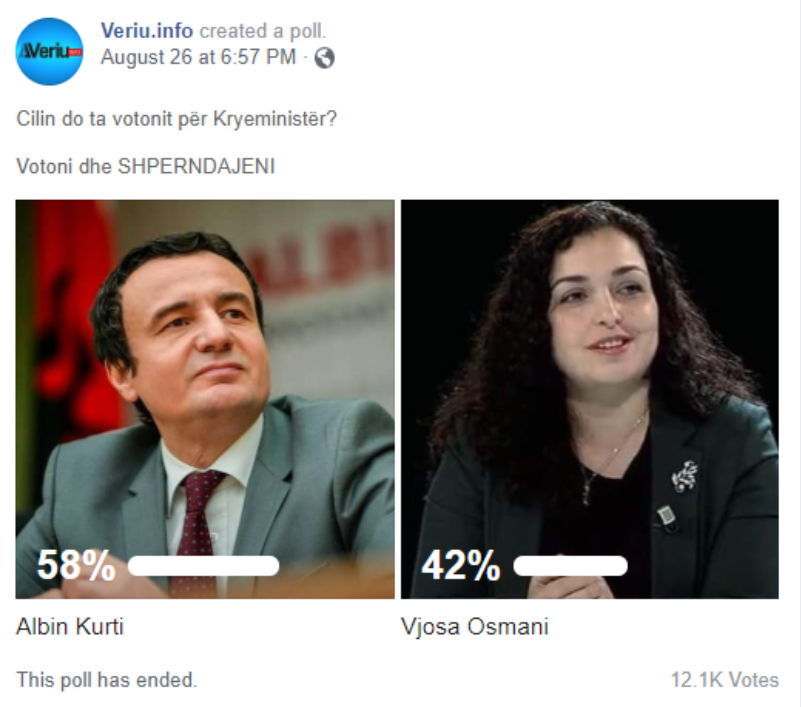Click the white result bar beside 58%
The height and width of the screenshot is (707, 801).
(203, 566)
